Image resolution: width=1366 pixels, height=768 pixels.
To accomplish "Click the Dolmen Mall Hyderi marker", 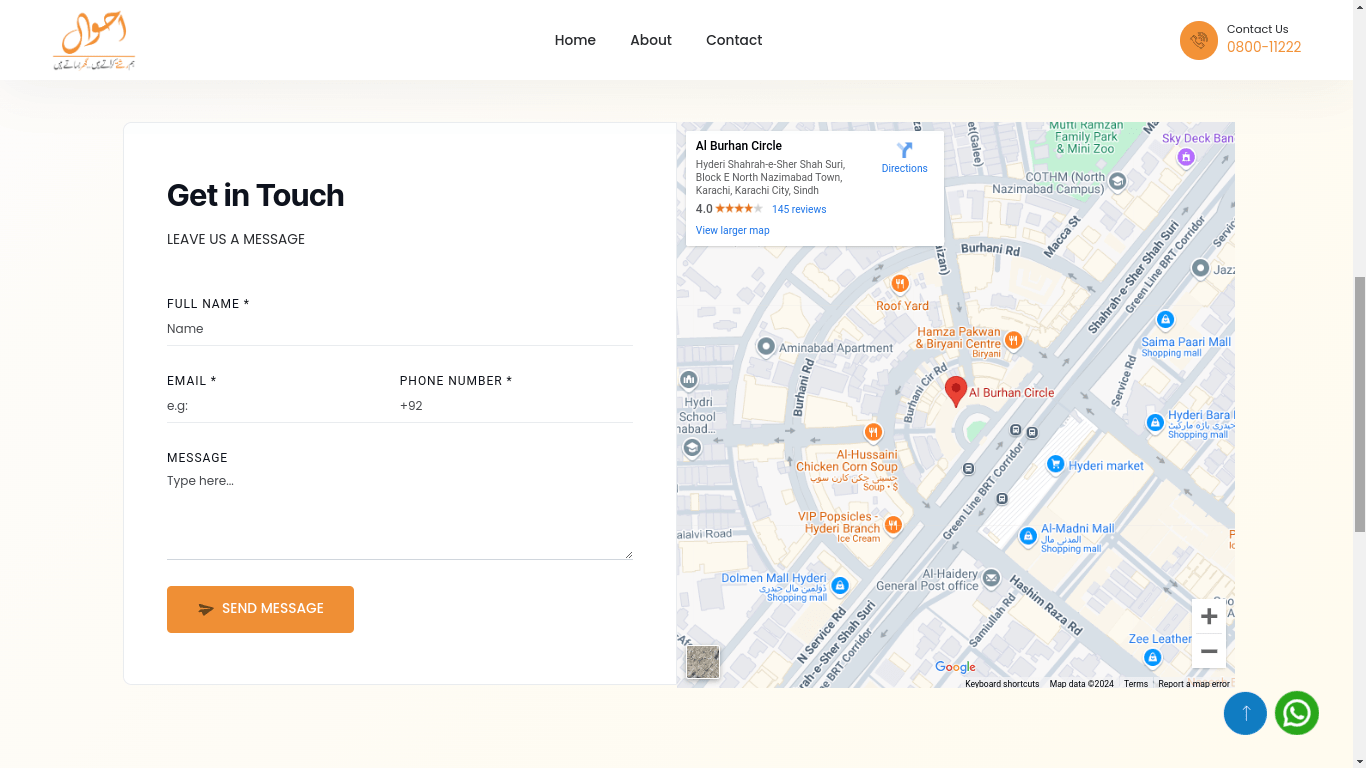I will click(840, 585).
